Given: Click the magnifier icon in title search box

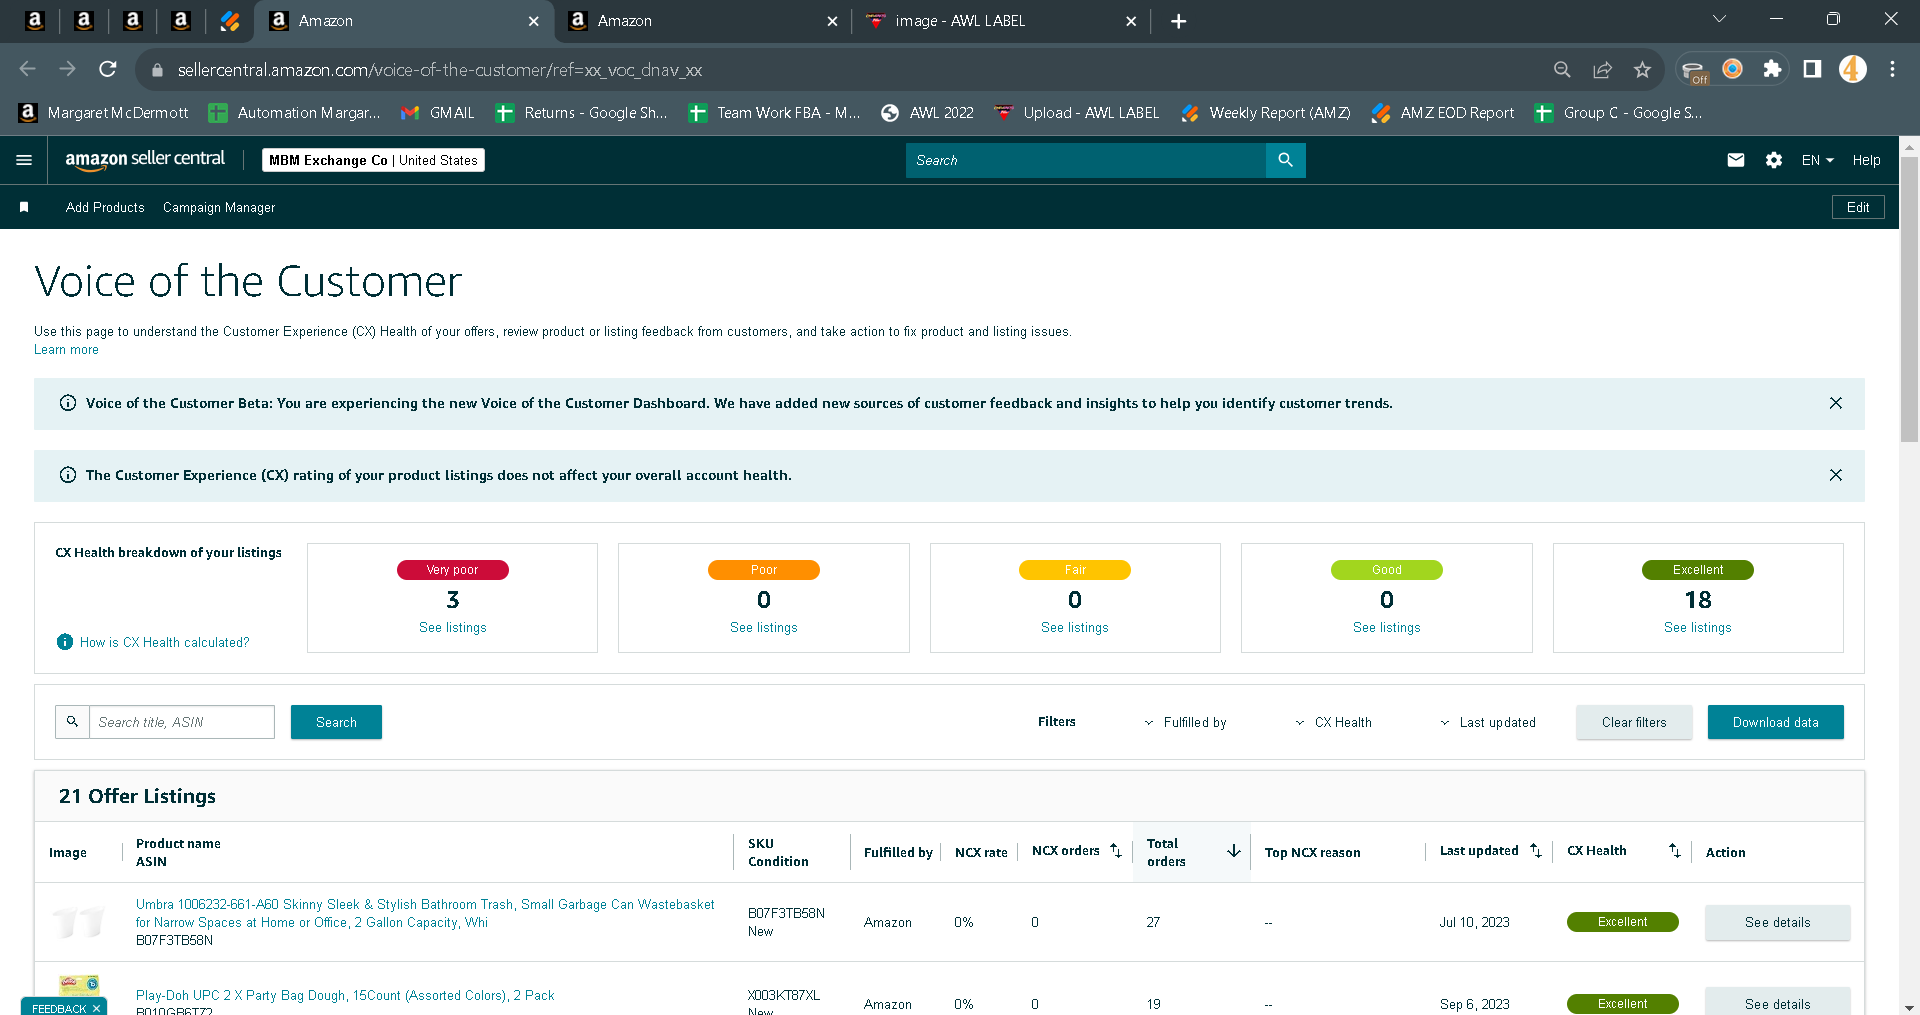Looking at the screenshot, I should pyautogui.click(x=72, y=722).
